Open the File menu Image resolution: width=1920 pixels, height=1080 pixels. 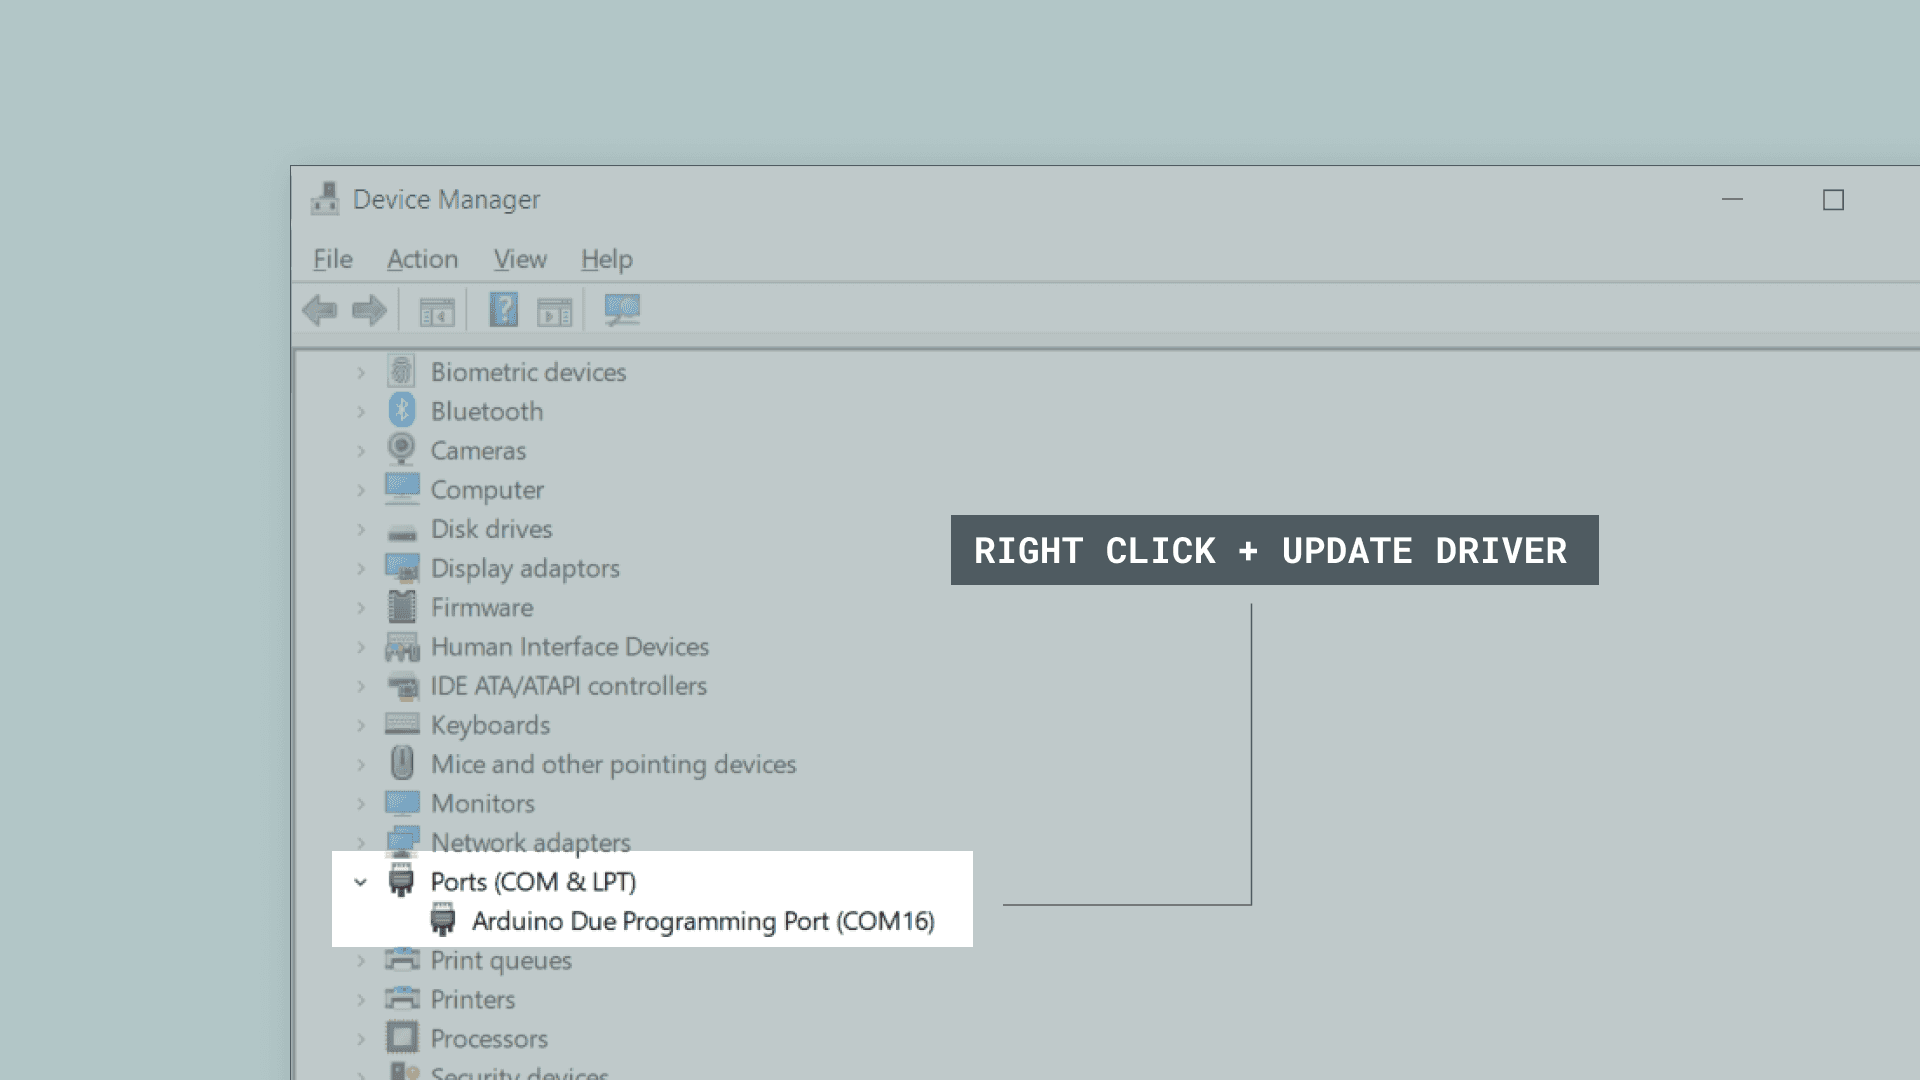[332, 259]
